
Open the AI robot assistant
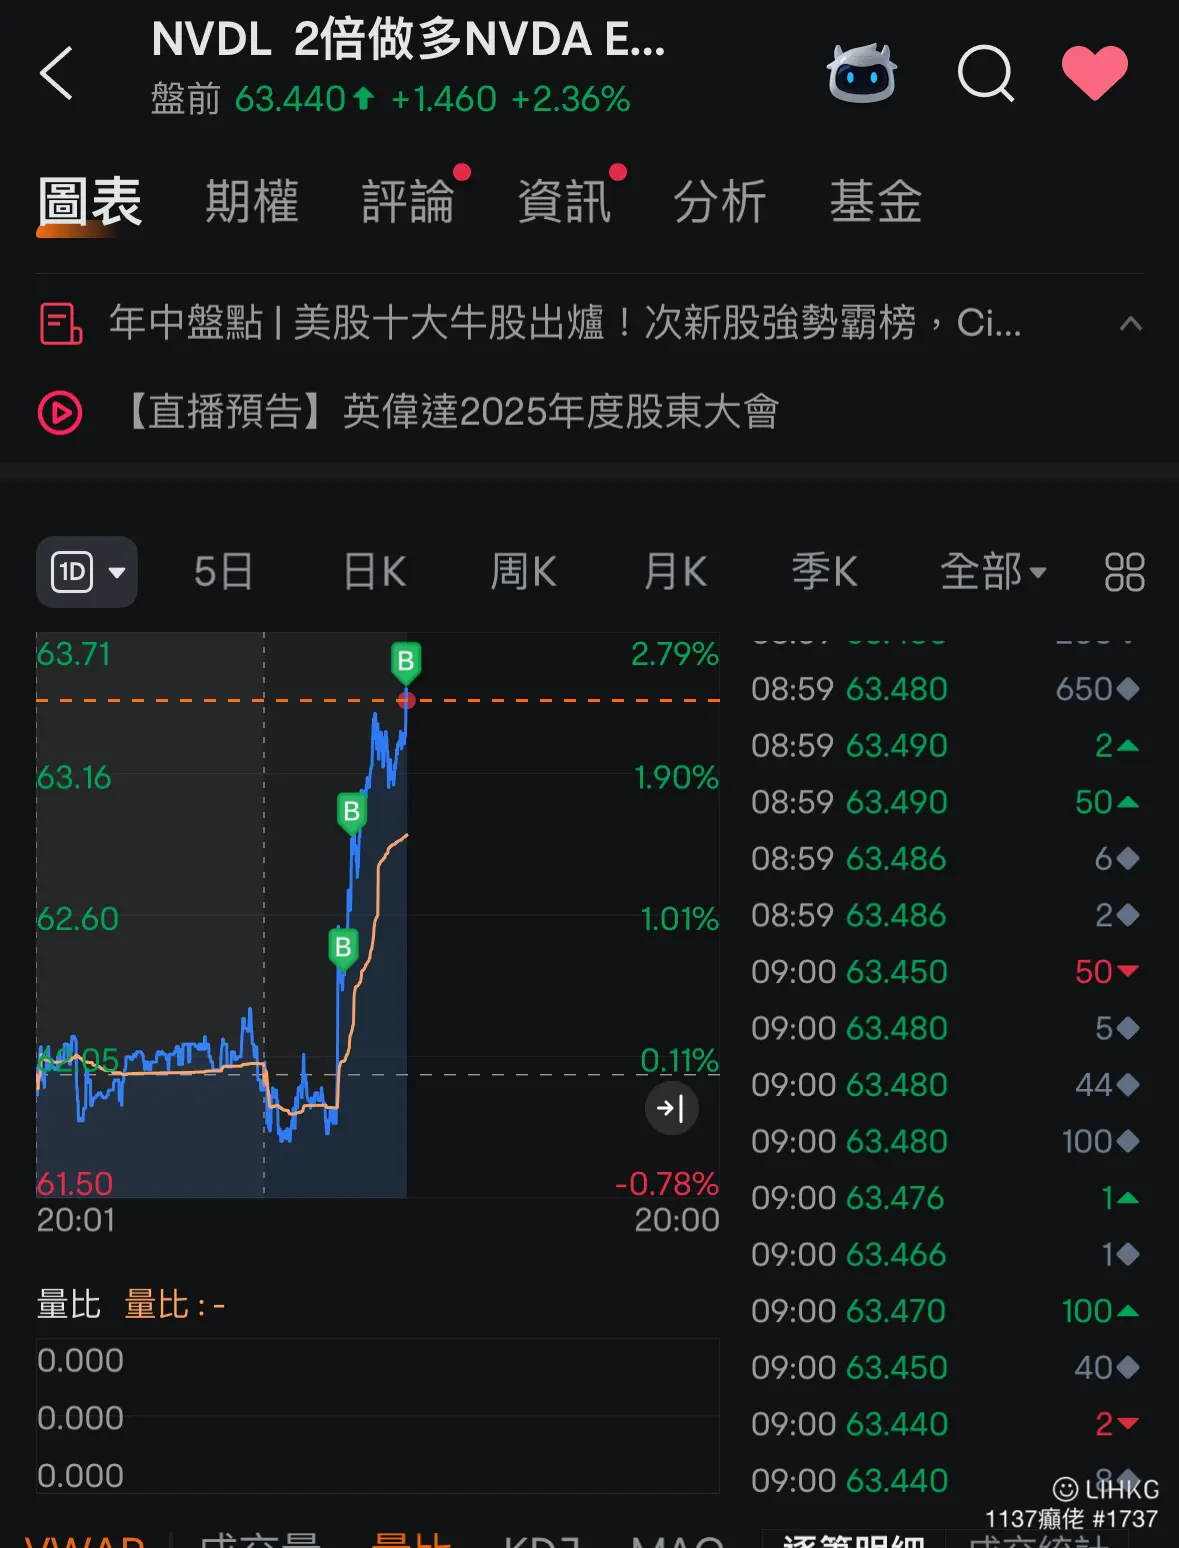point(862,73)
